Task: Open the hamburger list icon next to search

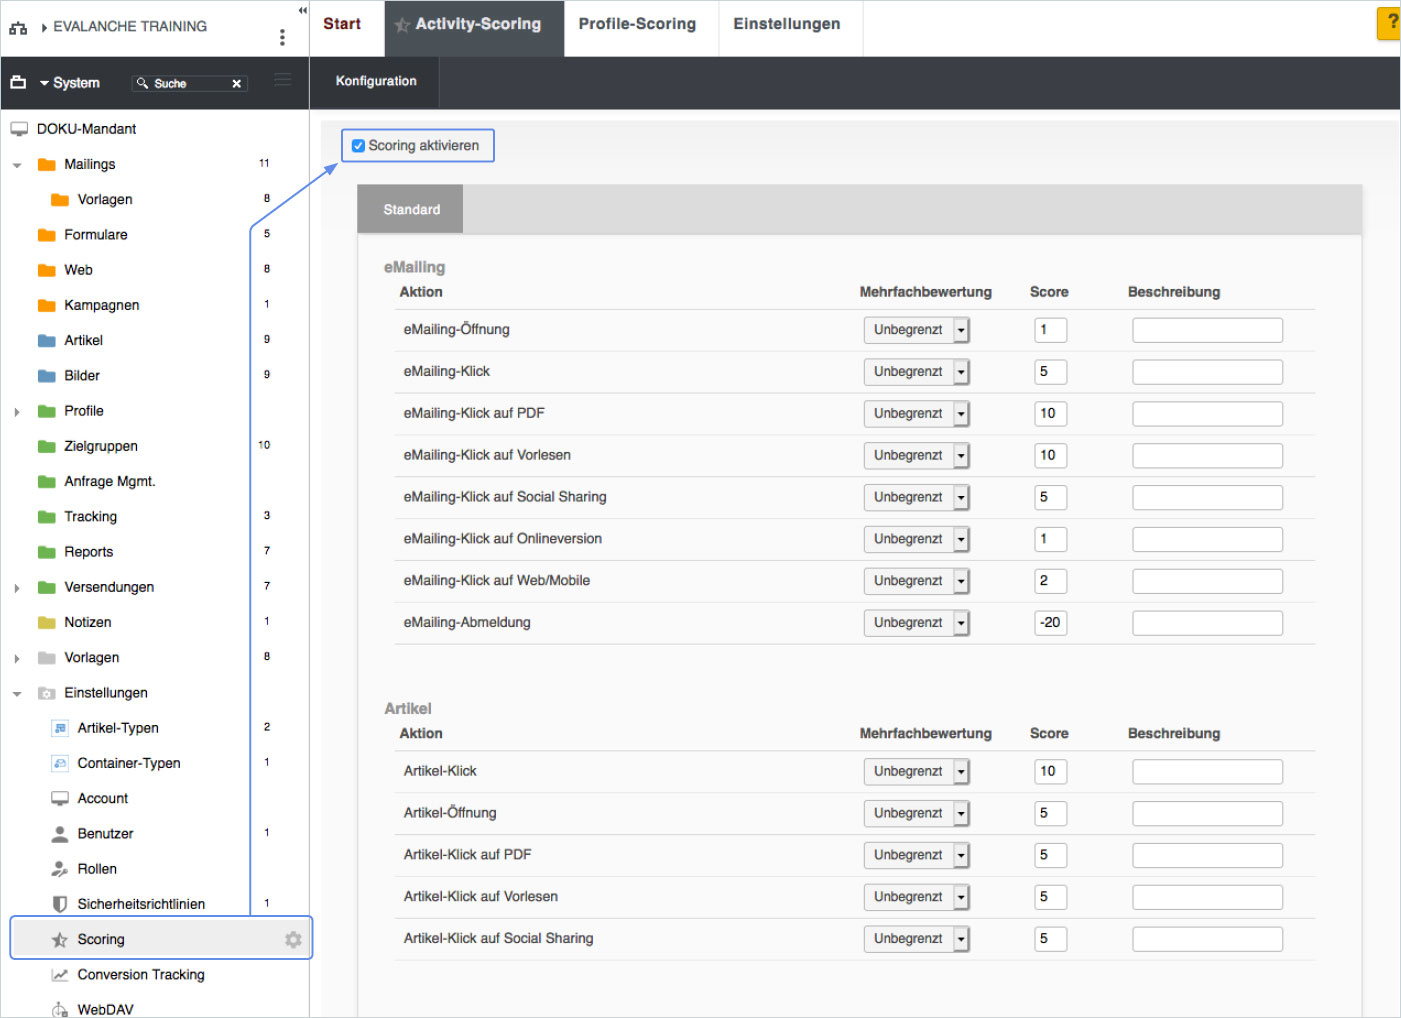Action: (283, 80)
